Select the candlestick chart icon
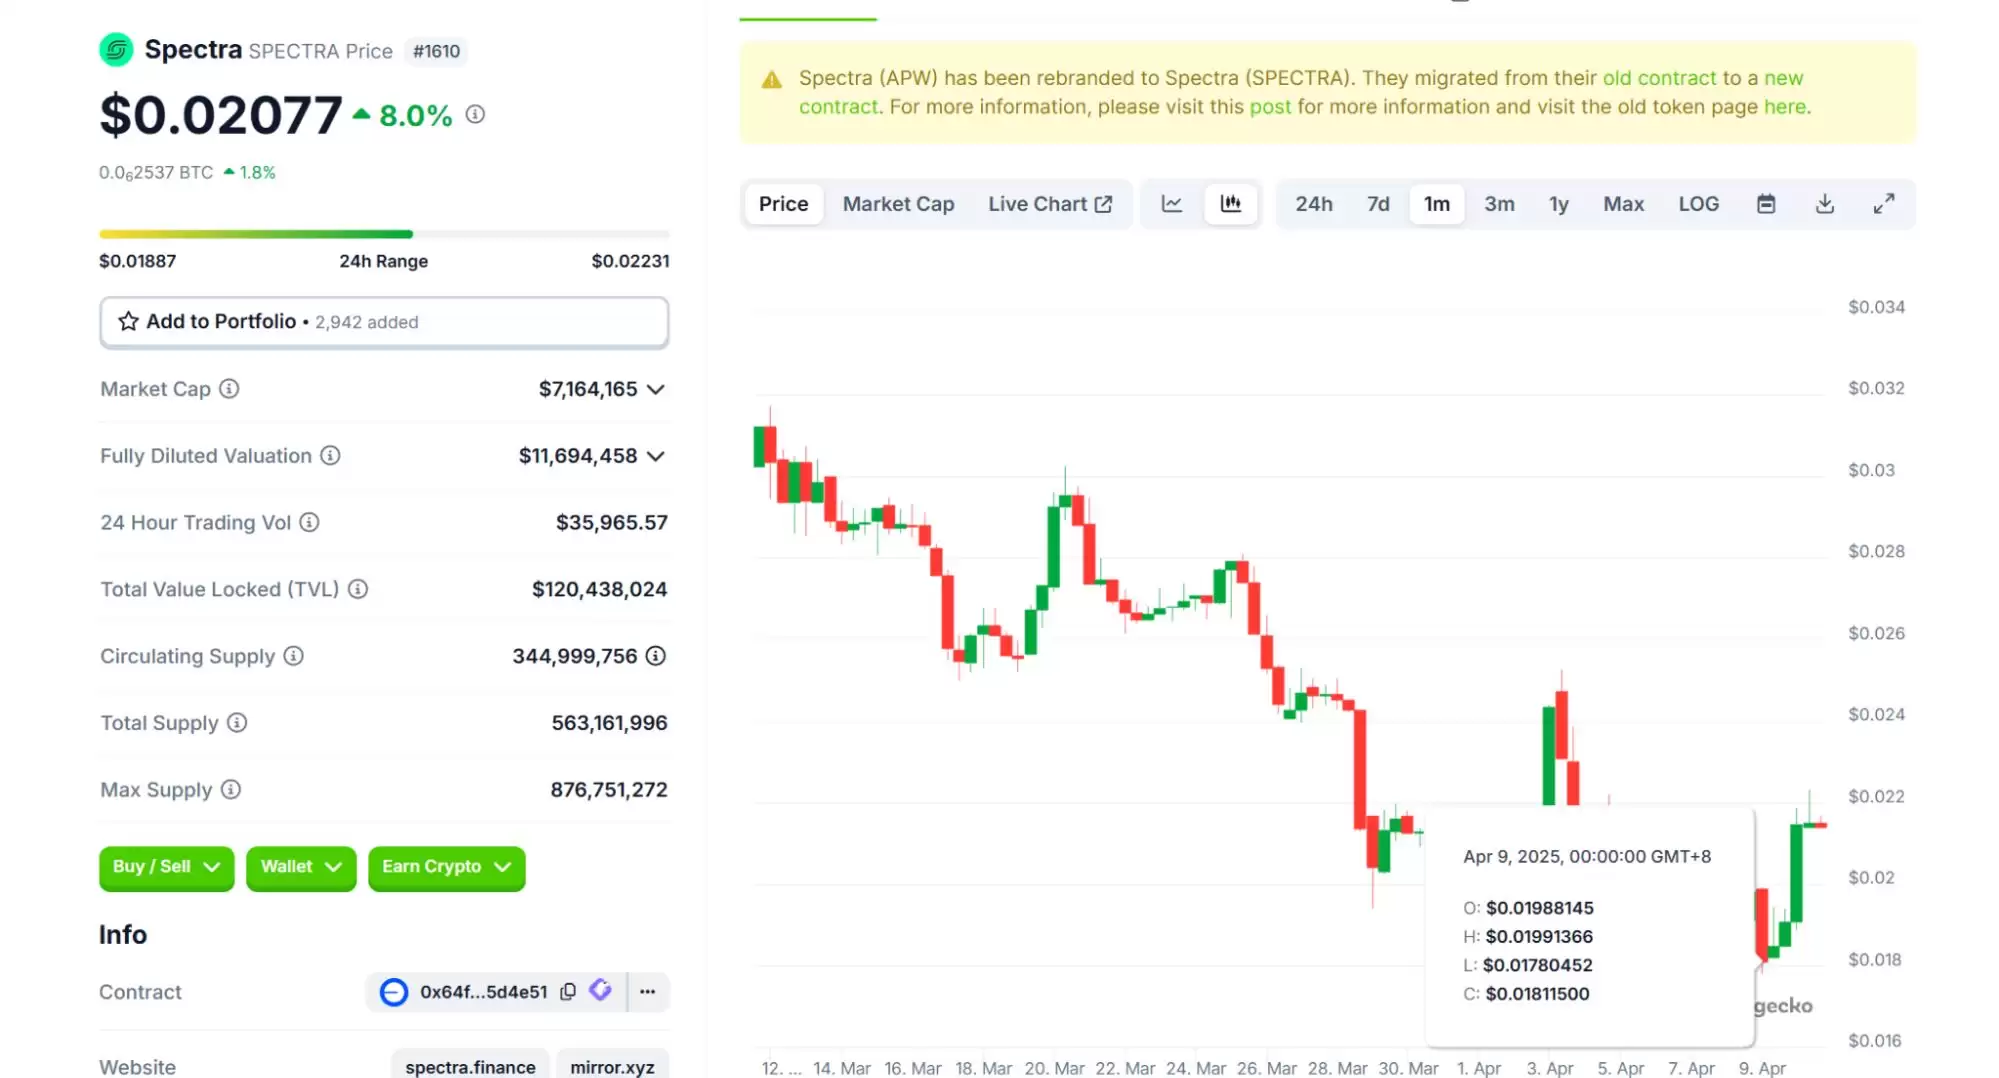 [x=1230, y=204]
